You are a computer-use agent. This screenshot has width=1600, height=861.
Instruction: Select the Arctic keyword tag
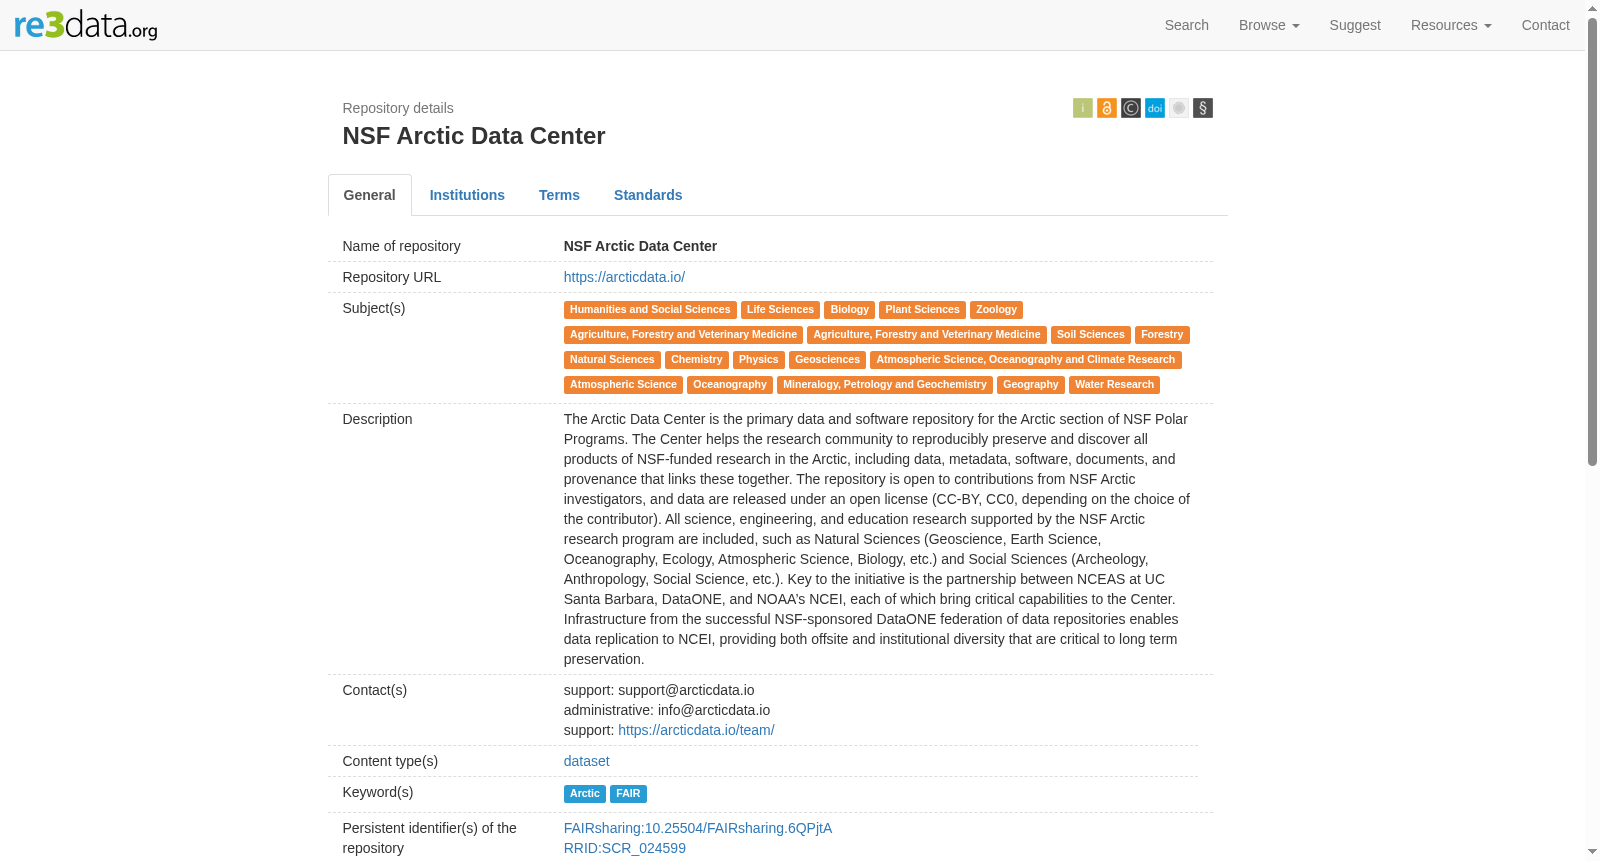coord(585,794)
